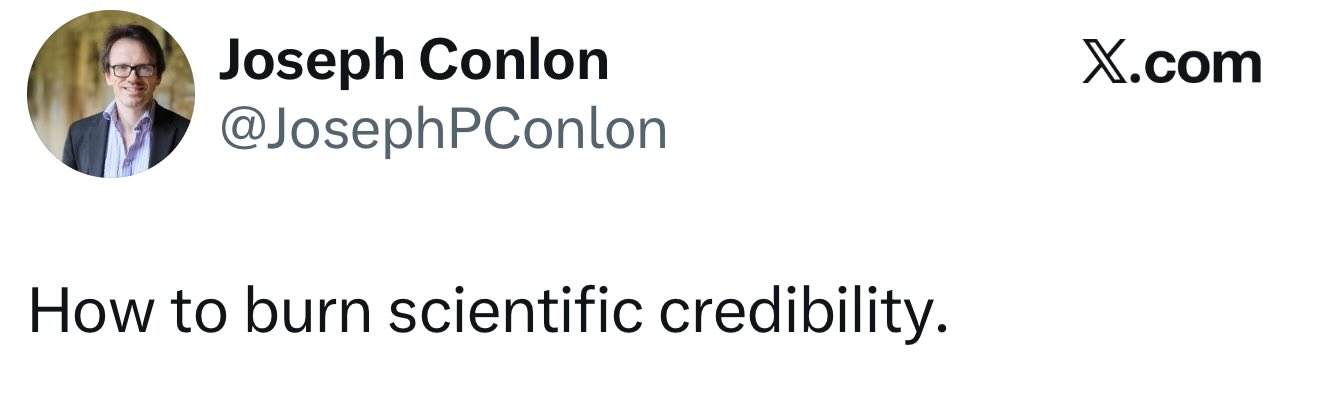Click the X logo icon

coord(1106,64)
